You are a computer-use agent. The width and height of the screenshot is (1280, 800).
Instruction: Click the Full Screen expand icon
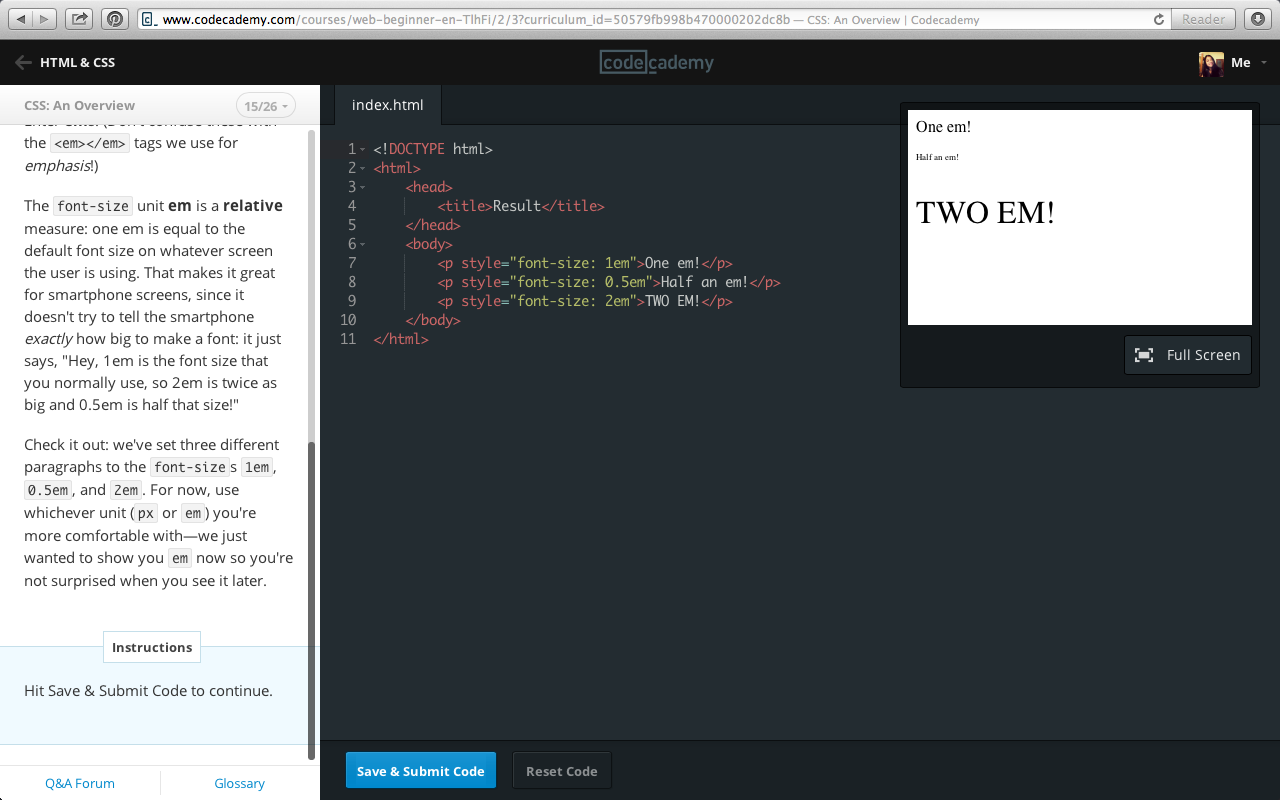point(1144,354)
